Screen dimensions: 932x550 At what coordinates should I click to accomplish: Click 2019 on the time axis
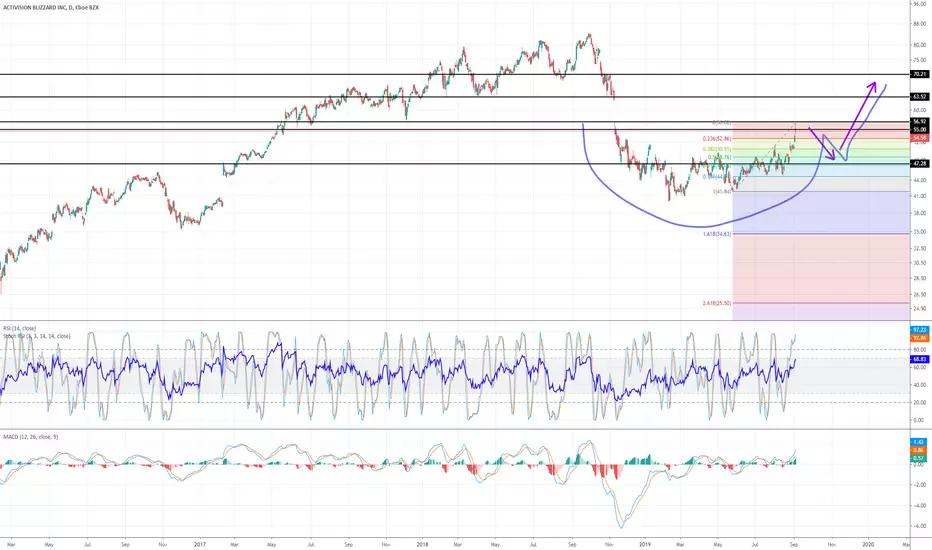tap(646, 544)
